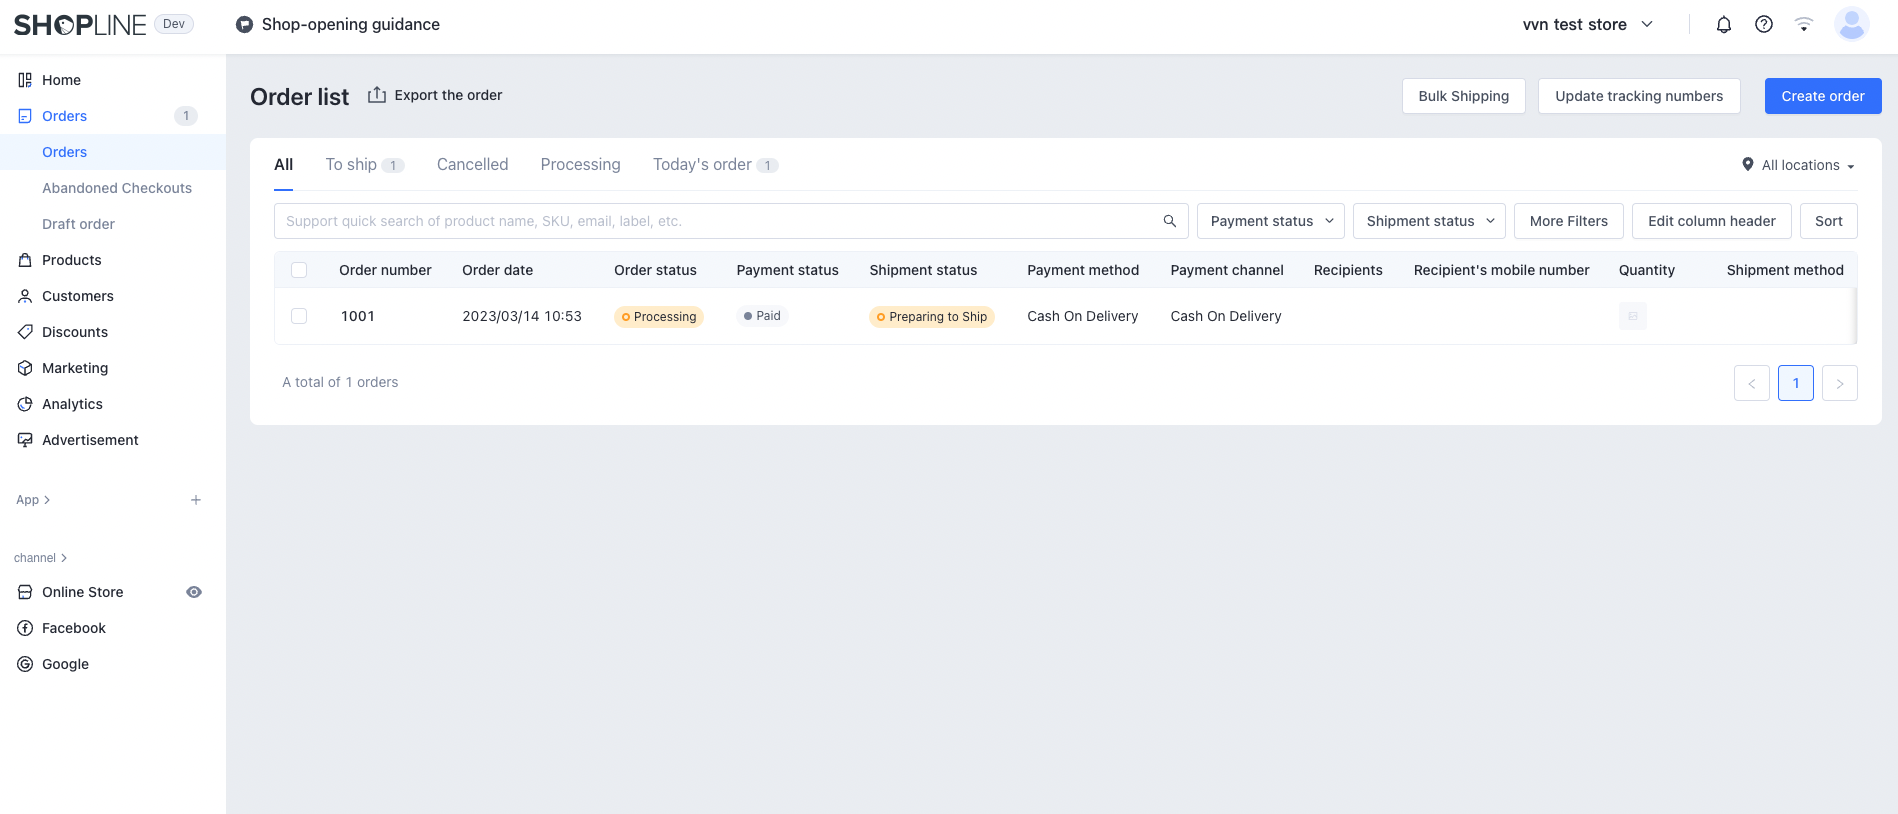Click the plus icon beside App
1898x814 pixels.
click(x=196, y=500)
